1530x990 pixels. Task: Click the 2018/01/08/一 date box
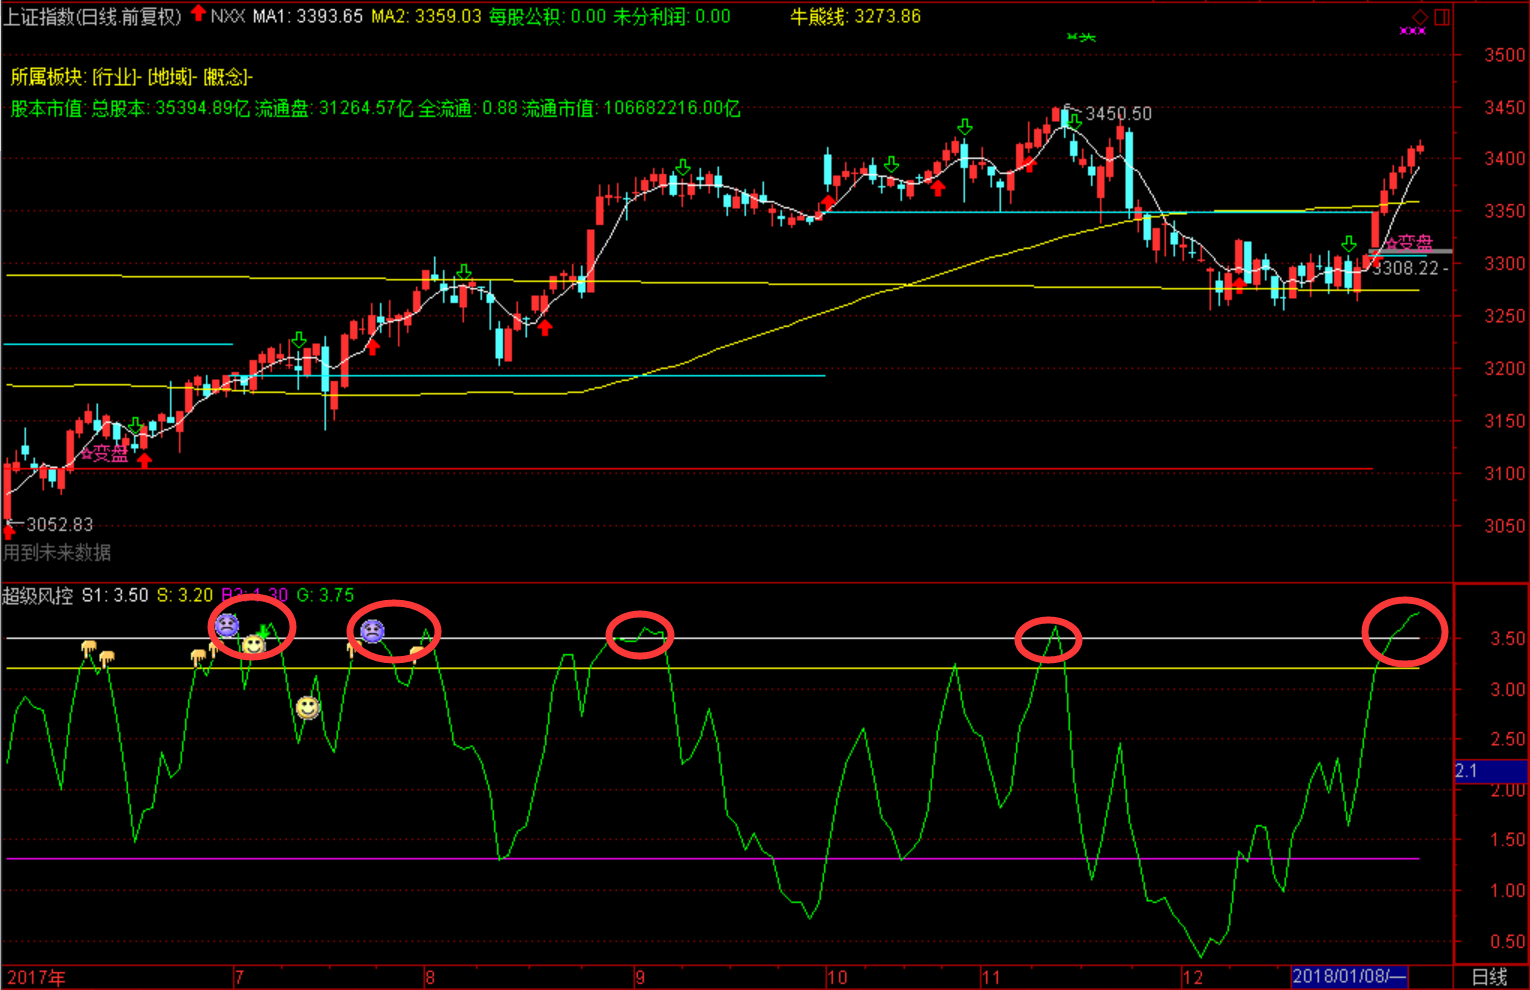[x=1349, y=977]
